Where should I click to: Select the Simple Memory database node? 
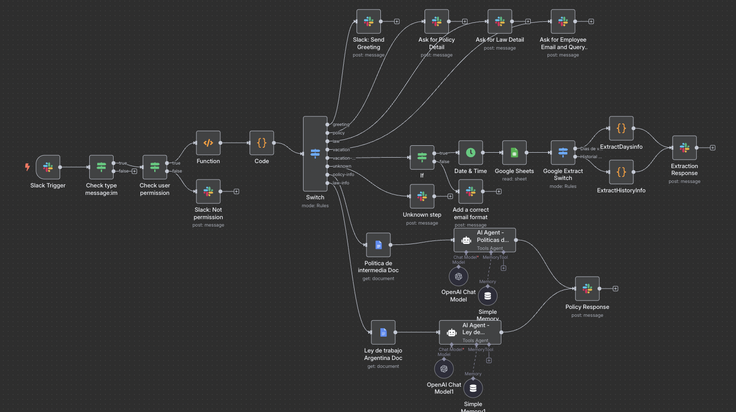[488, 296]
